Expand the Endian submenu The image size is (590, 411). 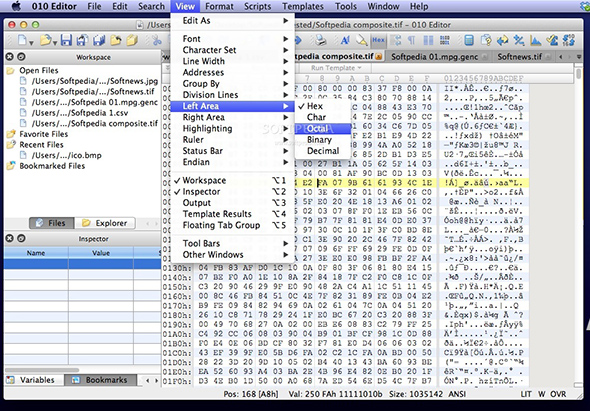point(232,162)
